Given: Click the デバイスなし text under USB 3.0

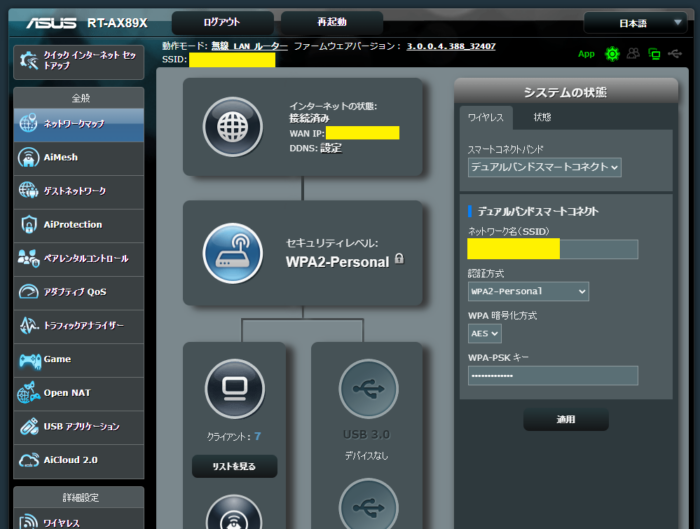Looking at the screenshot, I should pyautogui.click(x=366, y=456).
